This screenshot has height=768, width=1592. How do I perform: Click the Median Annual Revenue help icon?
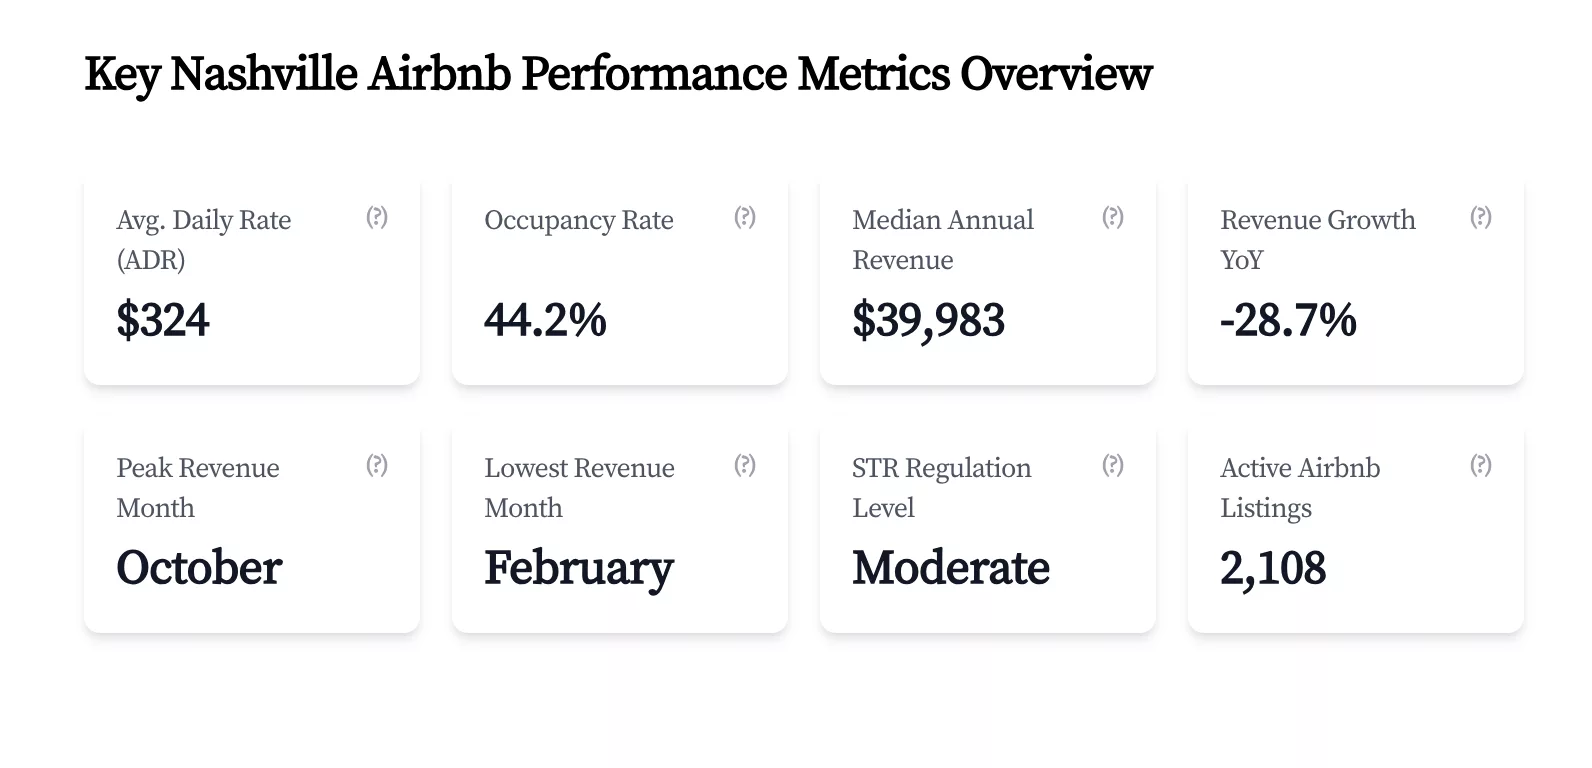coord(1112,216)
